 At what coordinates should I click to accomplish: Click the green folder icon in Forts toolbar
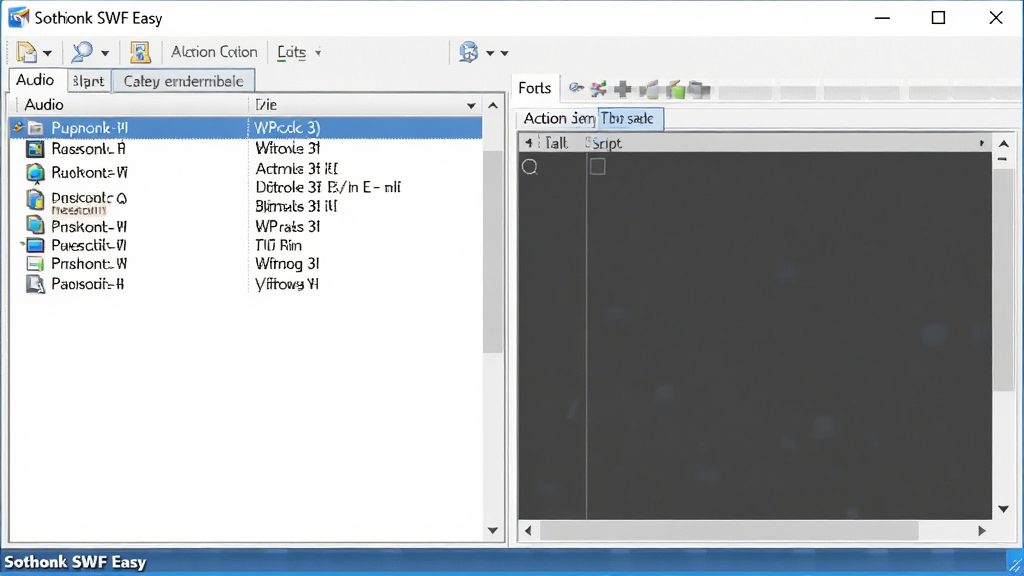click(x=676, y=89)
